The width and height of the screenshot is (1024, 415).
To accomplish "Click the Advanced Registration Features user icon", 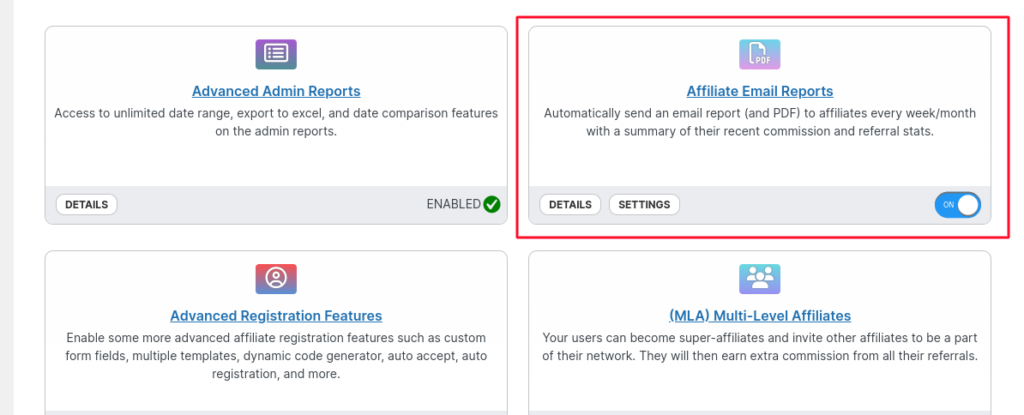I will (x=276, y=279).
